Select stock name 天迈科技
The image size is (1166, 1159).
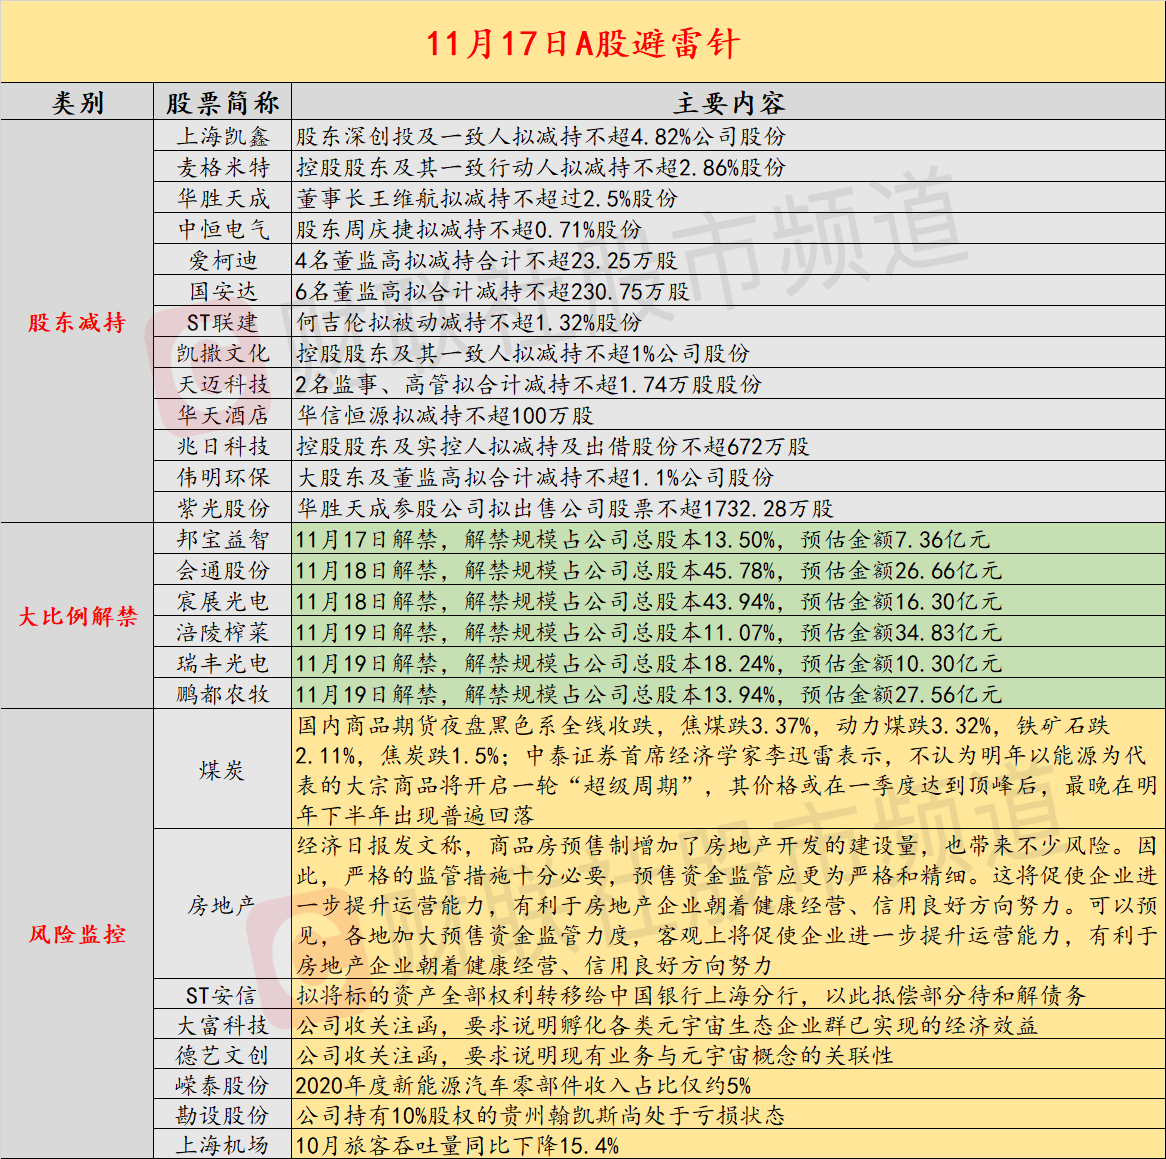point(222,384)
